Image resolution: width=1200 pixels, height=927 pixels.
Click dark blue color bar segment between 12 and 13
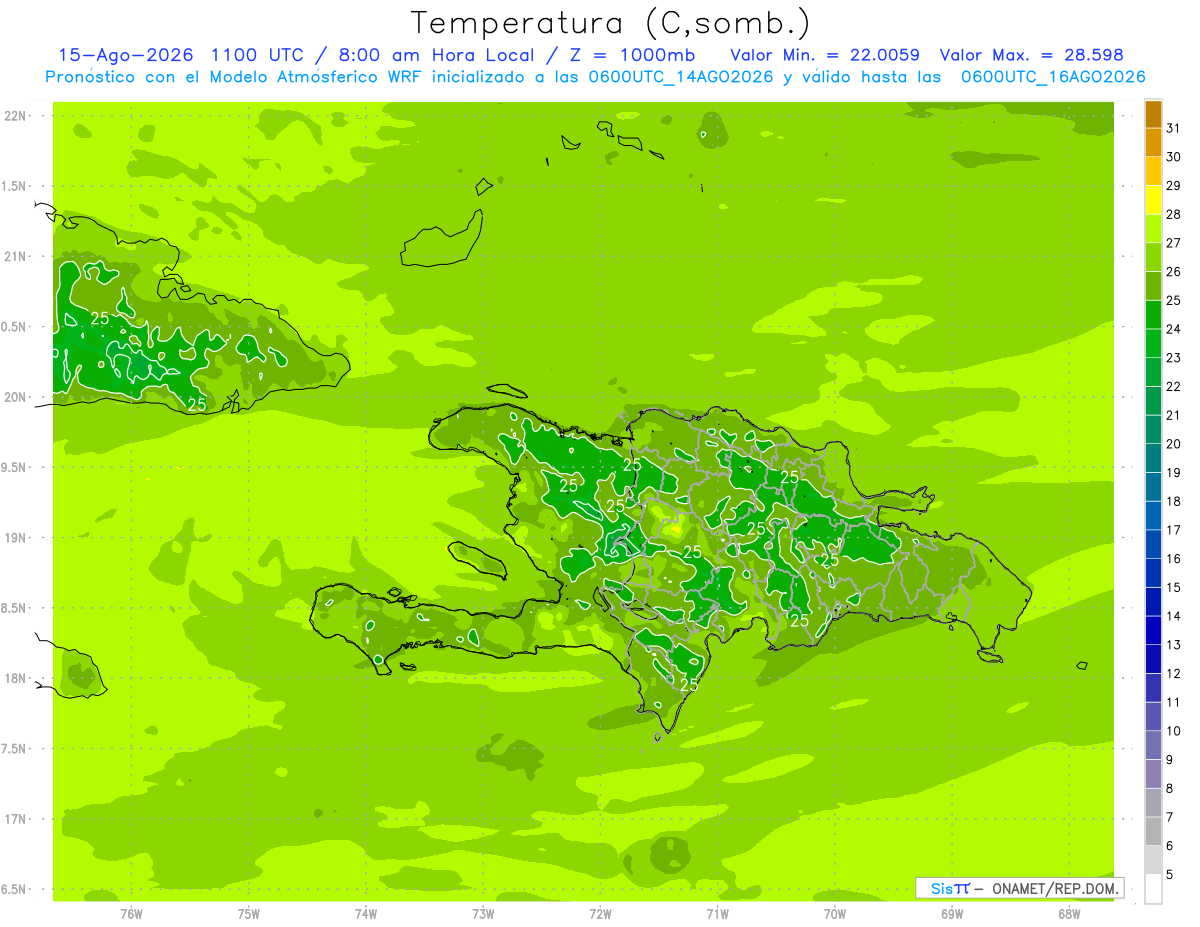pos(1153,659)
